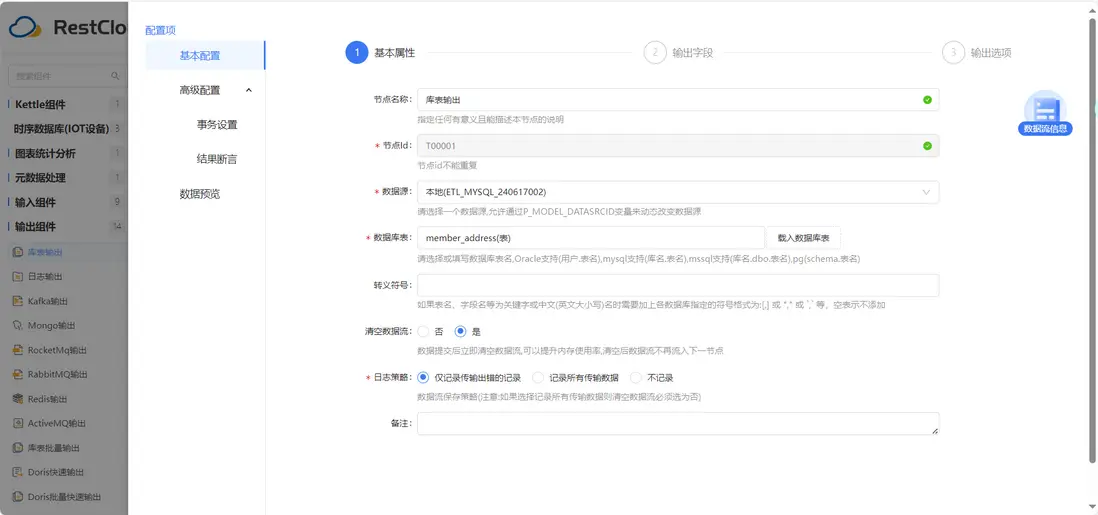Open the 数据源 dropdown
The width and height of the screenshot is (1098, 515).
pos(678,192)
